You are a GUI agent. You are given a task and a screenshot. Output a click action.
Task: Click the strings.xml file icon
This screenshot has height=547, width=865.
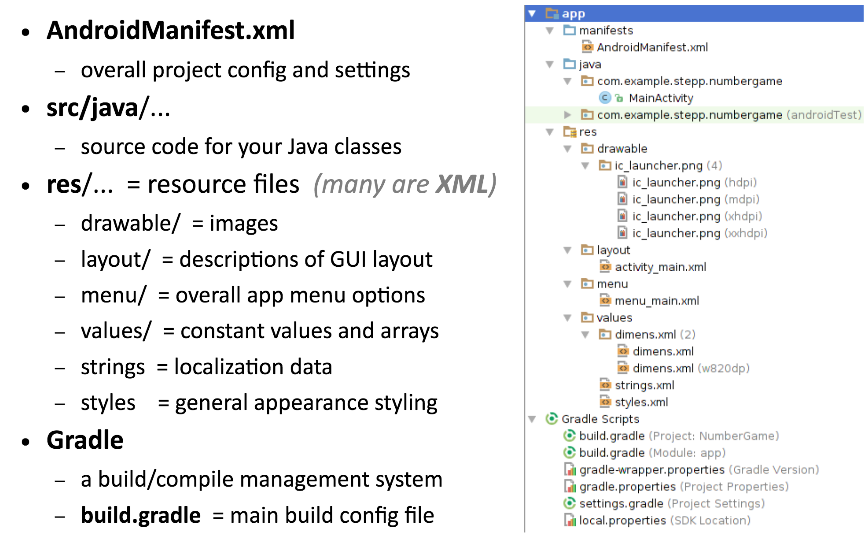pos(605,385)
